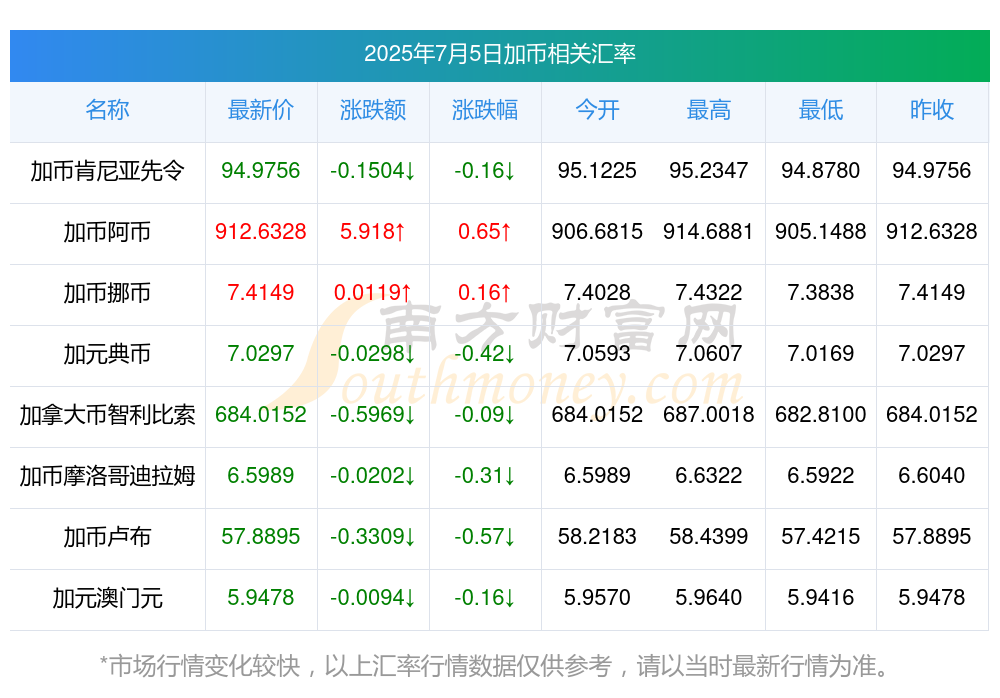Click the change value -0.0094↓
Viewport: 1000px width, 698px height.
point(372,597)
